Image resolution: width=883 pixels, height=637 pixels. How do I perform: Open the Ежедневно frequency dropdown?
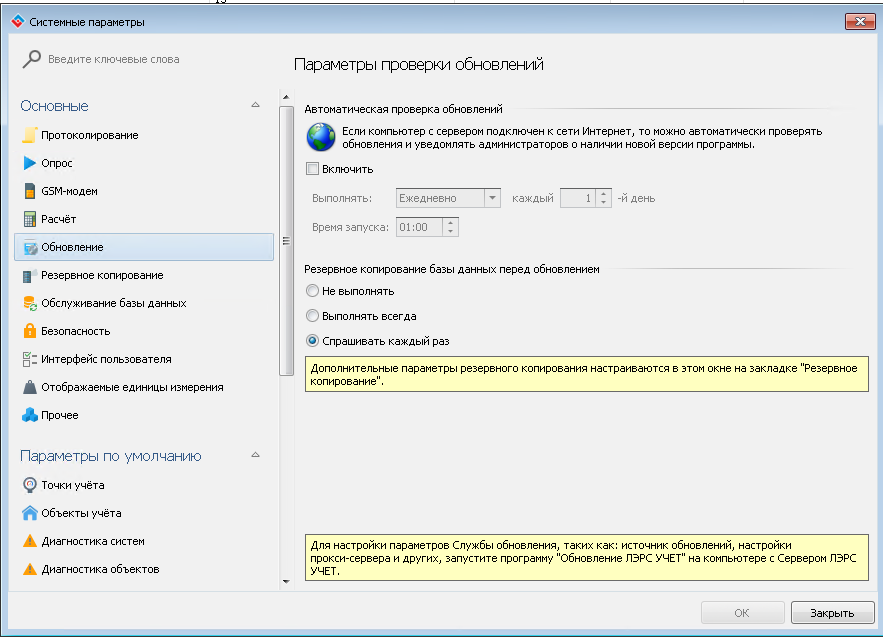492,198
